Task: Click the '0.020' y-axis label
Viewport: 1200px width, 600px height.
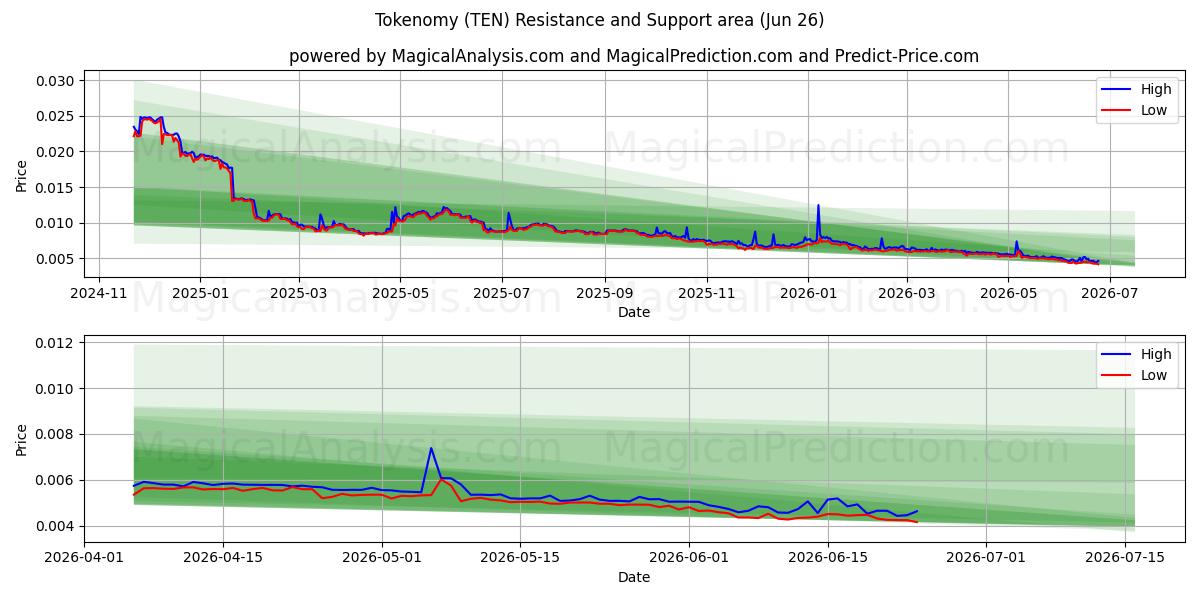Action: (56, 152)
